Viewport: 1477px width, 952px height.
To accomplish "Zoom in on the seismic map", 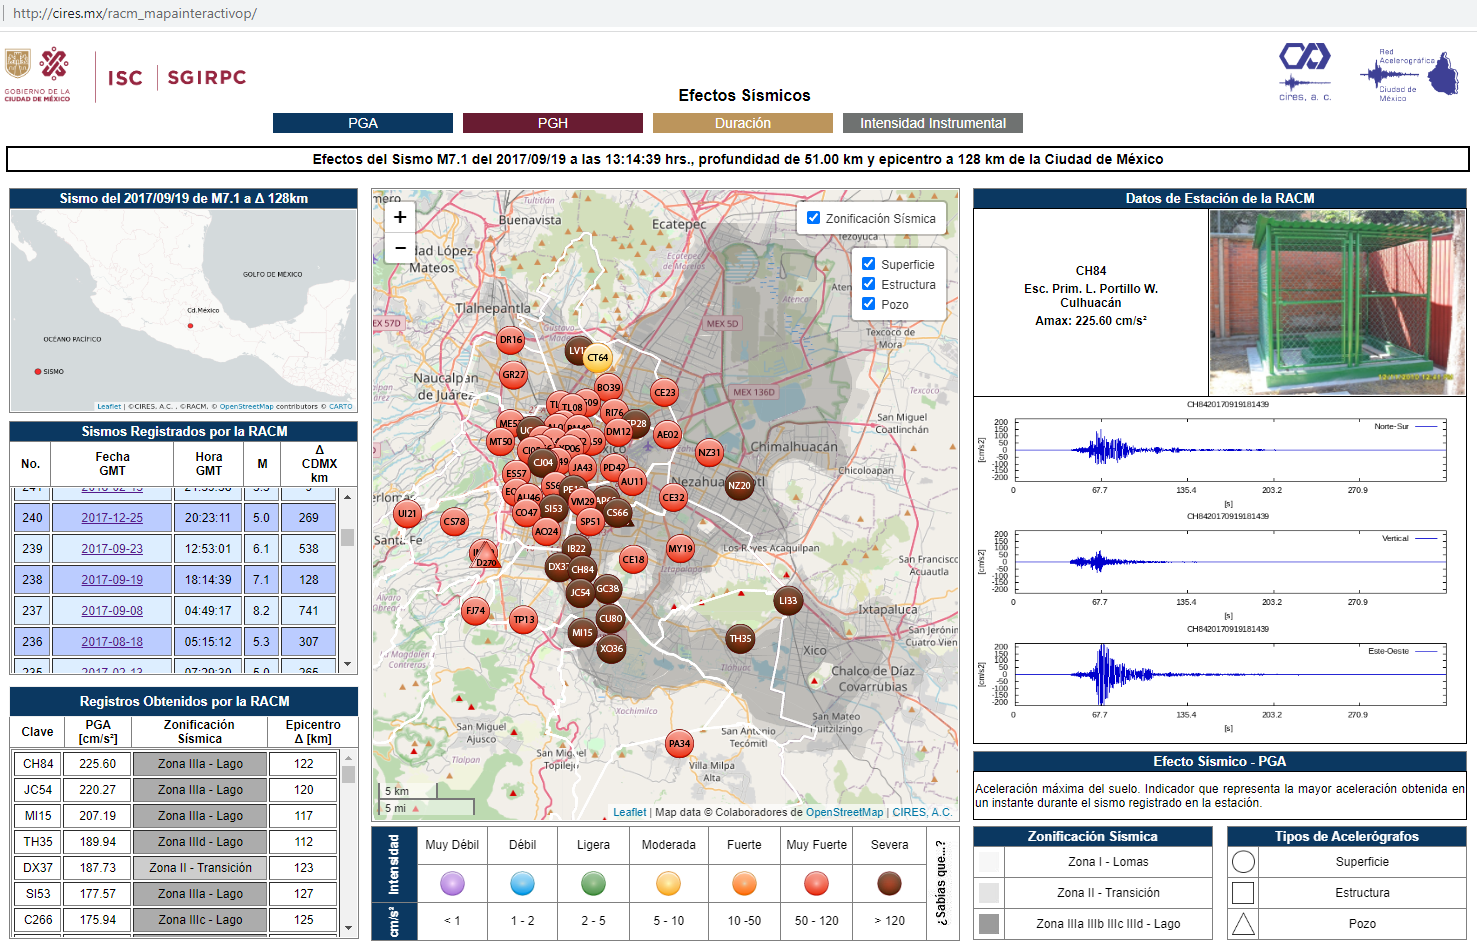I will [400, 217].
